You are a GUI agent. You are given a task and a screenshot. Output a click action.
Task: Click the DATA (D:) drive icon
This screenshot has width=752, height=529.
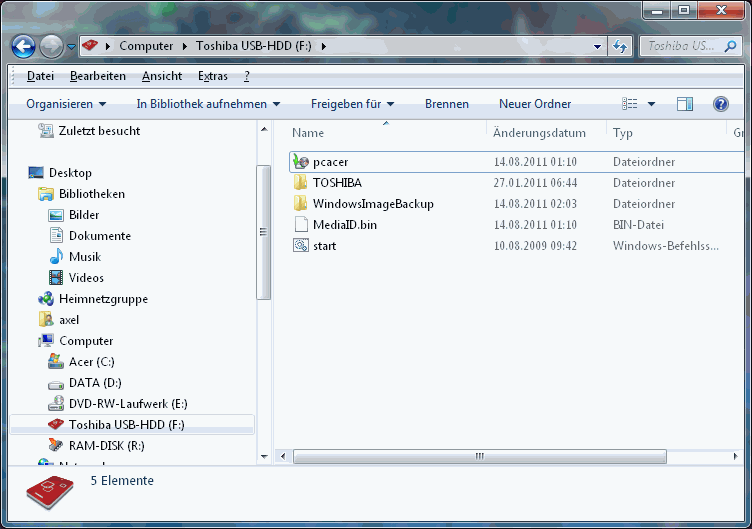[x=56, y=384]
